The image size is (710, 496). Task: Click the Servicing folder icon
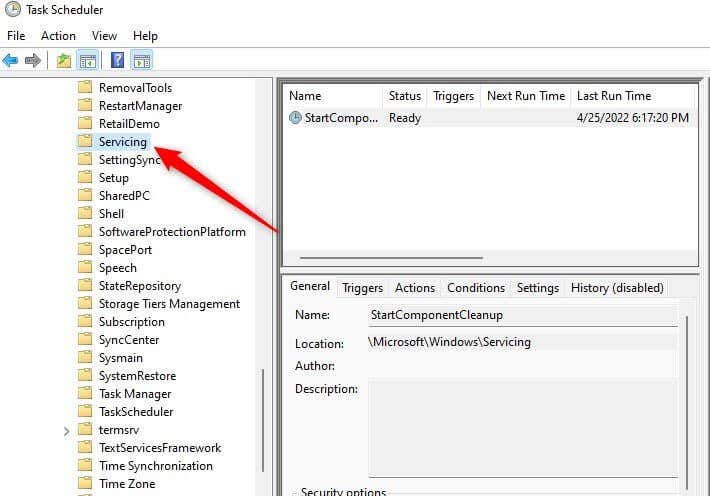tap(85, 141)
